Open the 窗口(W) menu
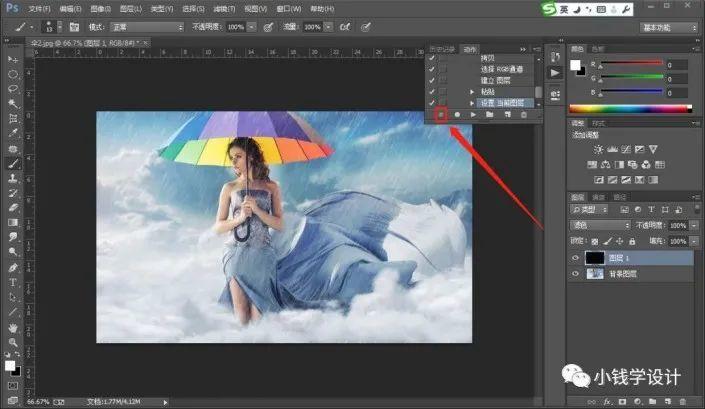The width and height of the screenshot is (705, 409). tap(289, 9)
